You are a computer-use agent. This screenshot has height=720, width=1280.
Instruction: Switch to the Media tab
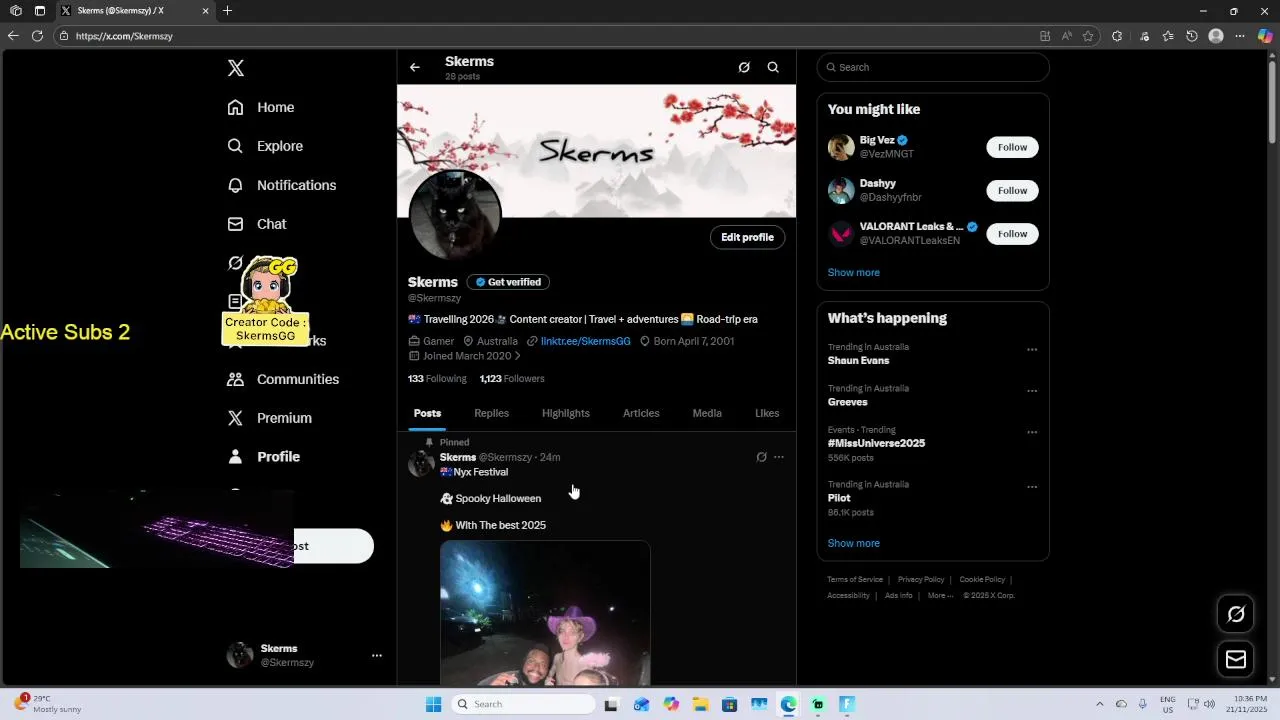coord(707,413)
